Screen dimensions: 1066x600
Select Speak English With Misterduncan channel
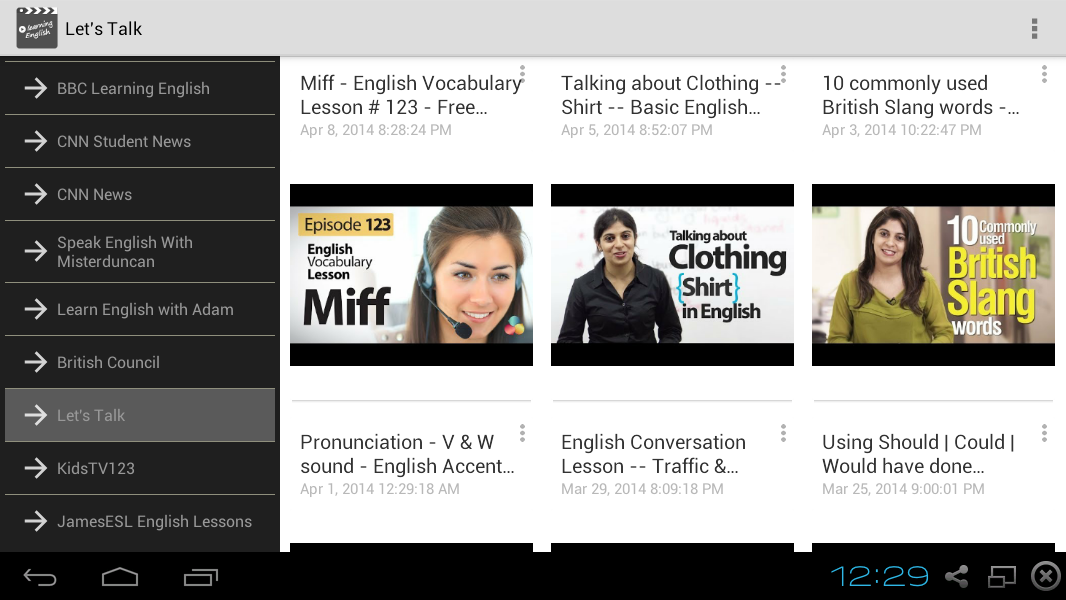point(140,252)
